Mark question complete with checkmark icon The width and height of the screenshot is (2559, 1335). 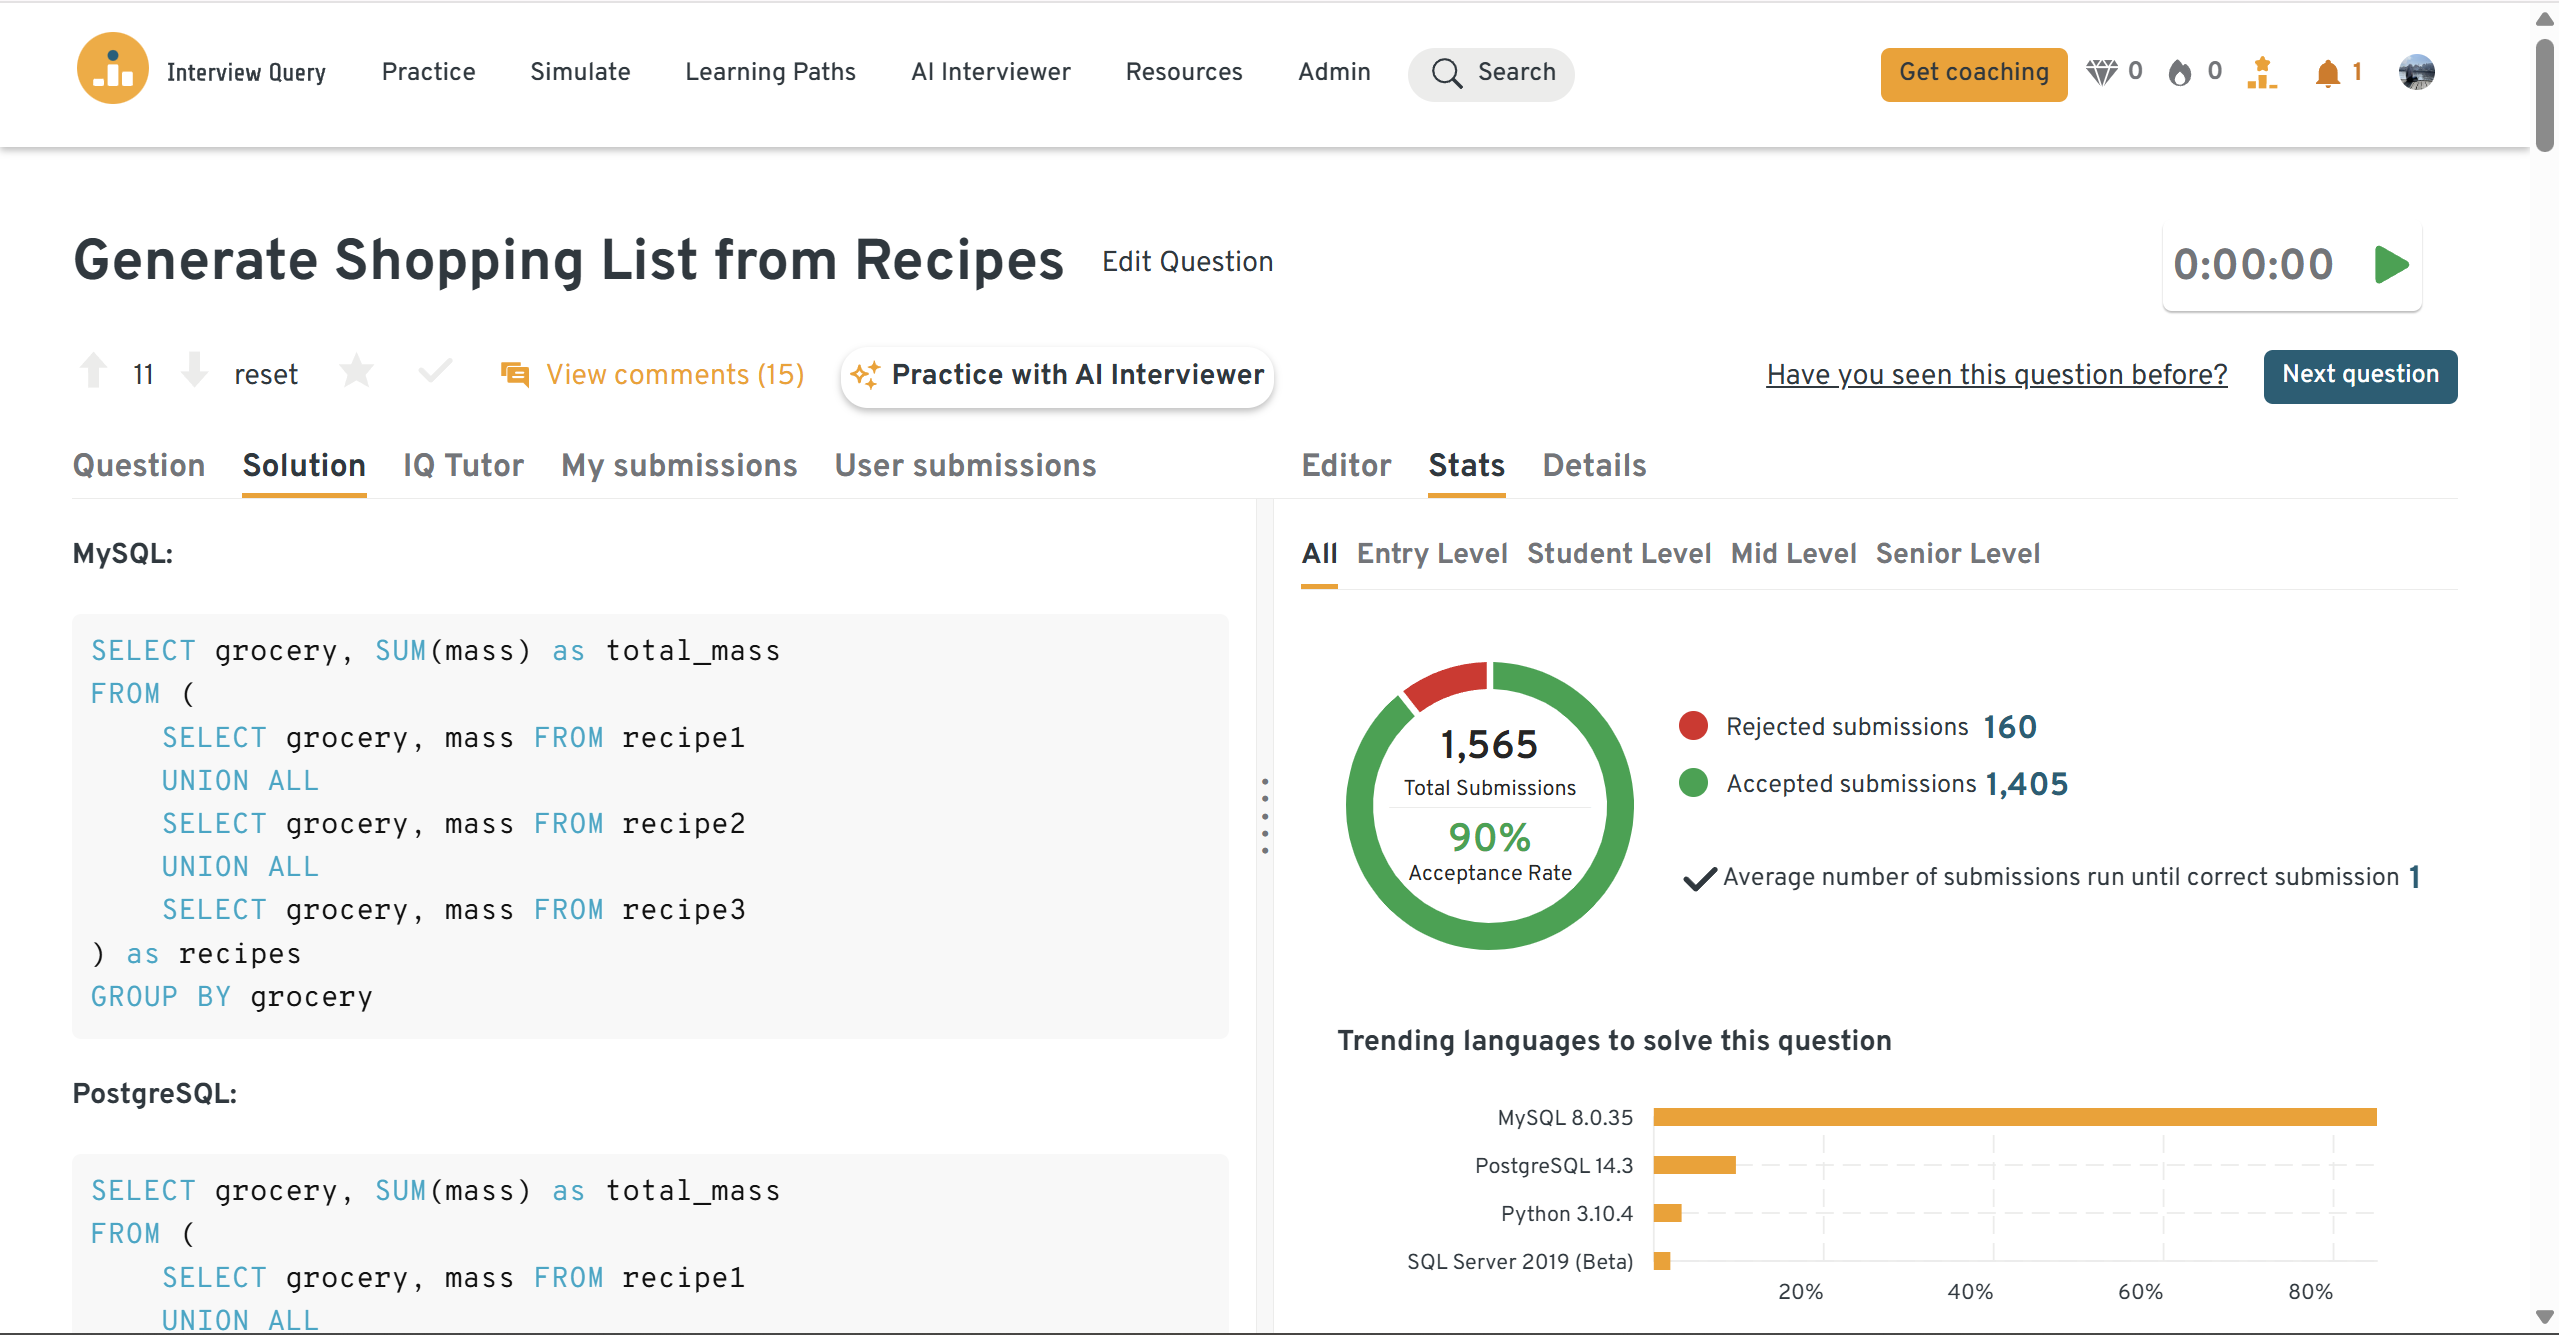pyautogui.click(x=435, y=372)
